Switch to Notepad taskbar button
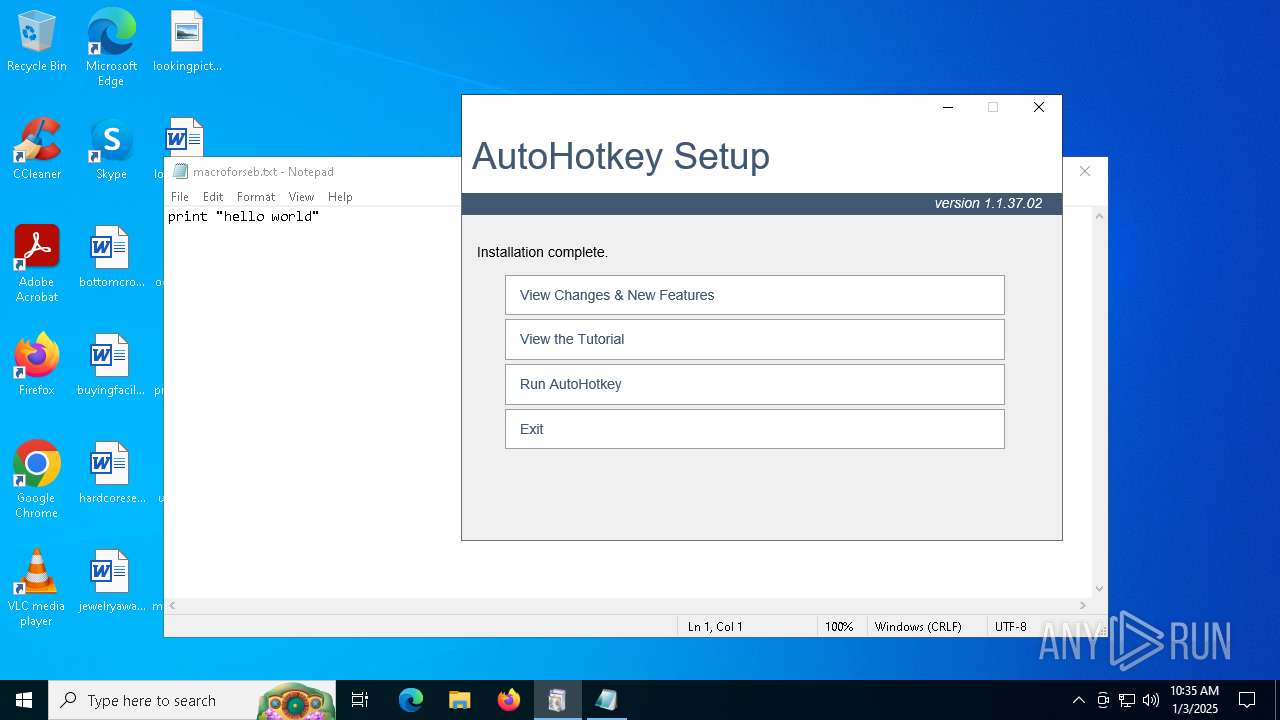 [606, 700]
